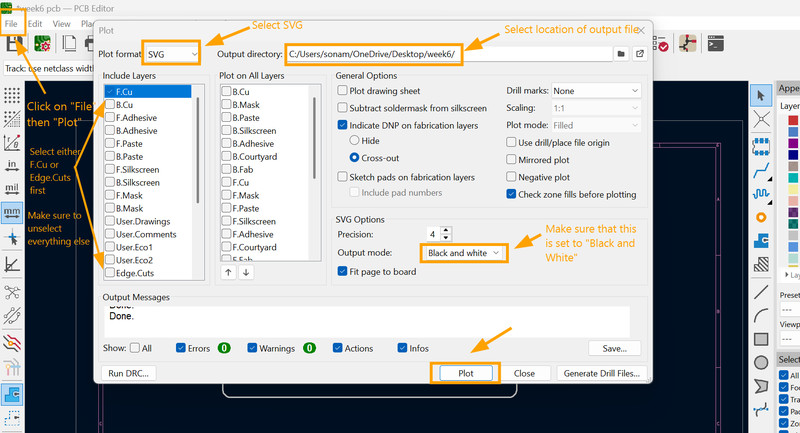Image resolution: width=800 pixels, height=433 pixels.
Task: Select the draw arc tool
Action: (x=761, y=315)
